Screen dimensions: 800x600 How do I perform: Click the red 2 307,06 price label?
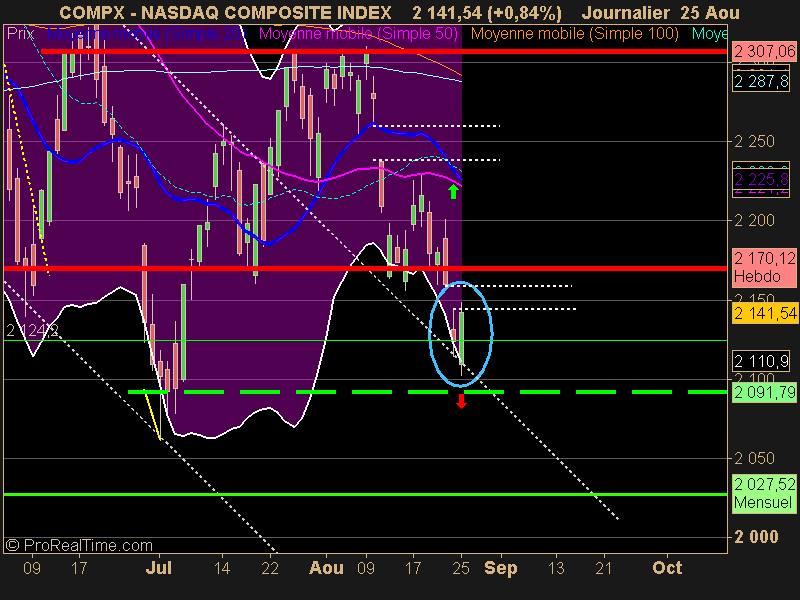point(764,52)
